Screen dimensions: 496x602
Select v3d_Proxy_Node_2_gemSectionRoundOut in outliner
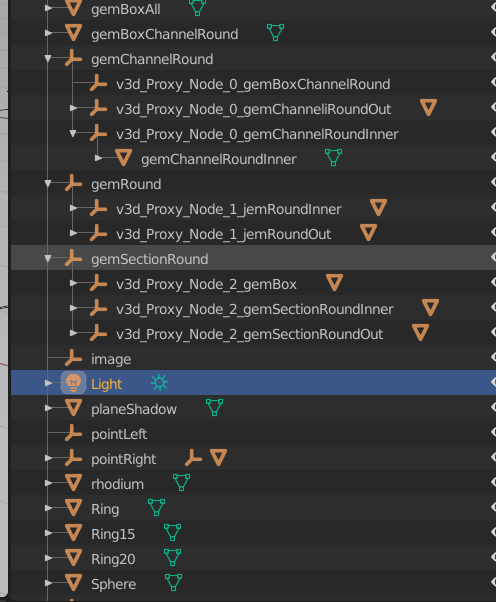click(250, 334)
